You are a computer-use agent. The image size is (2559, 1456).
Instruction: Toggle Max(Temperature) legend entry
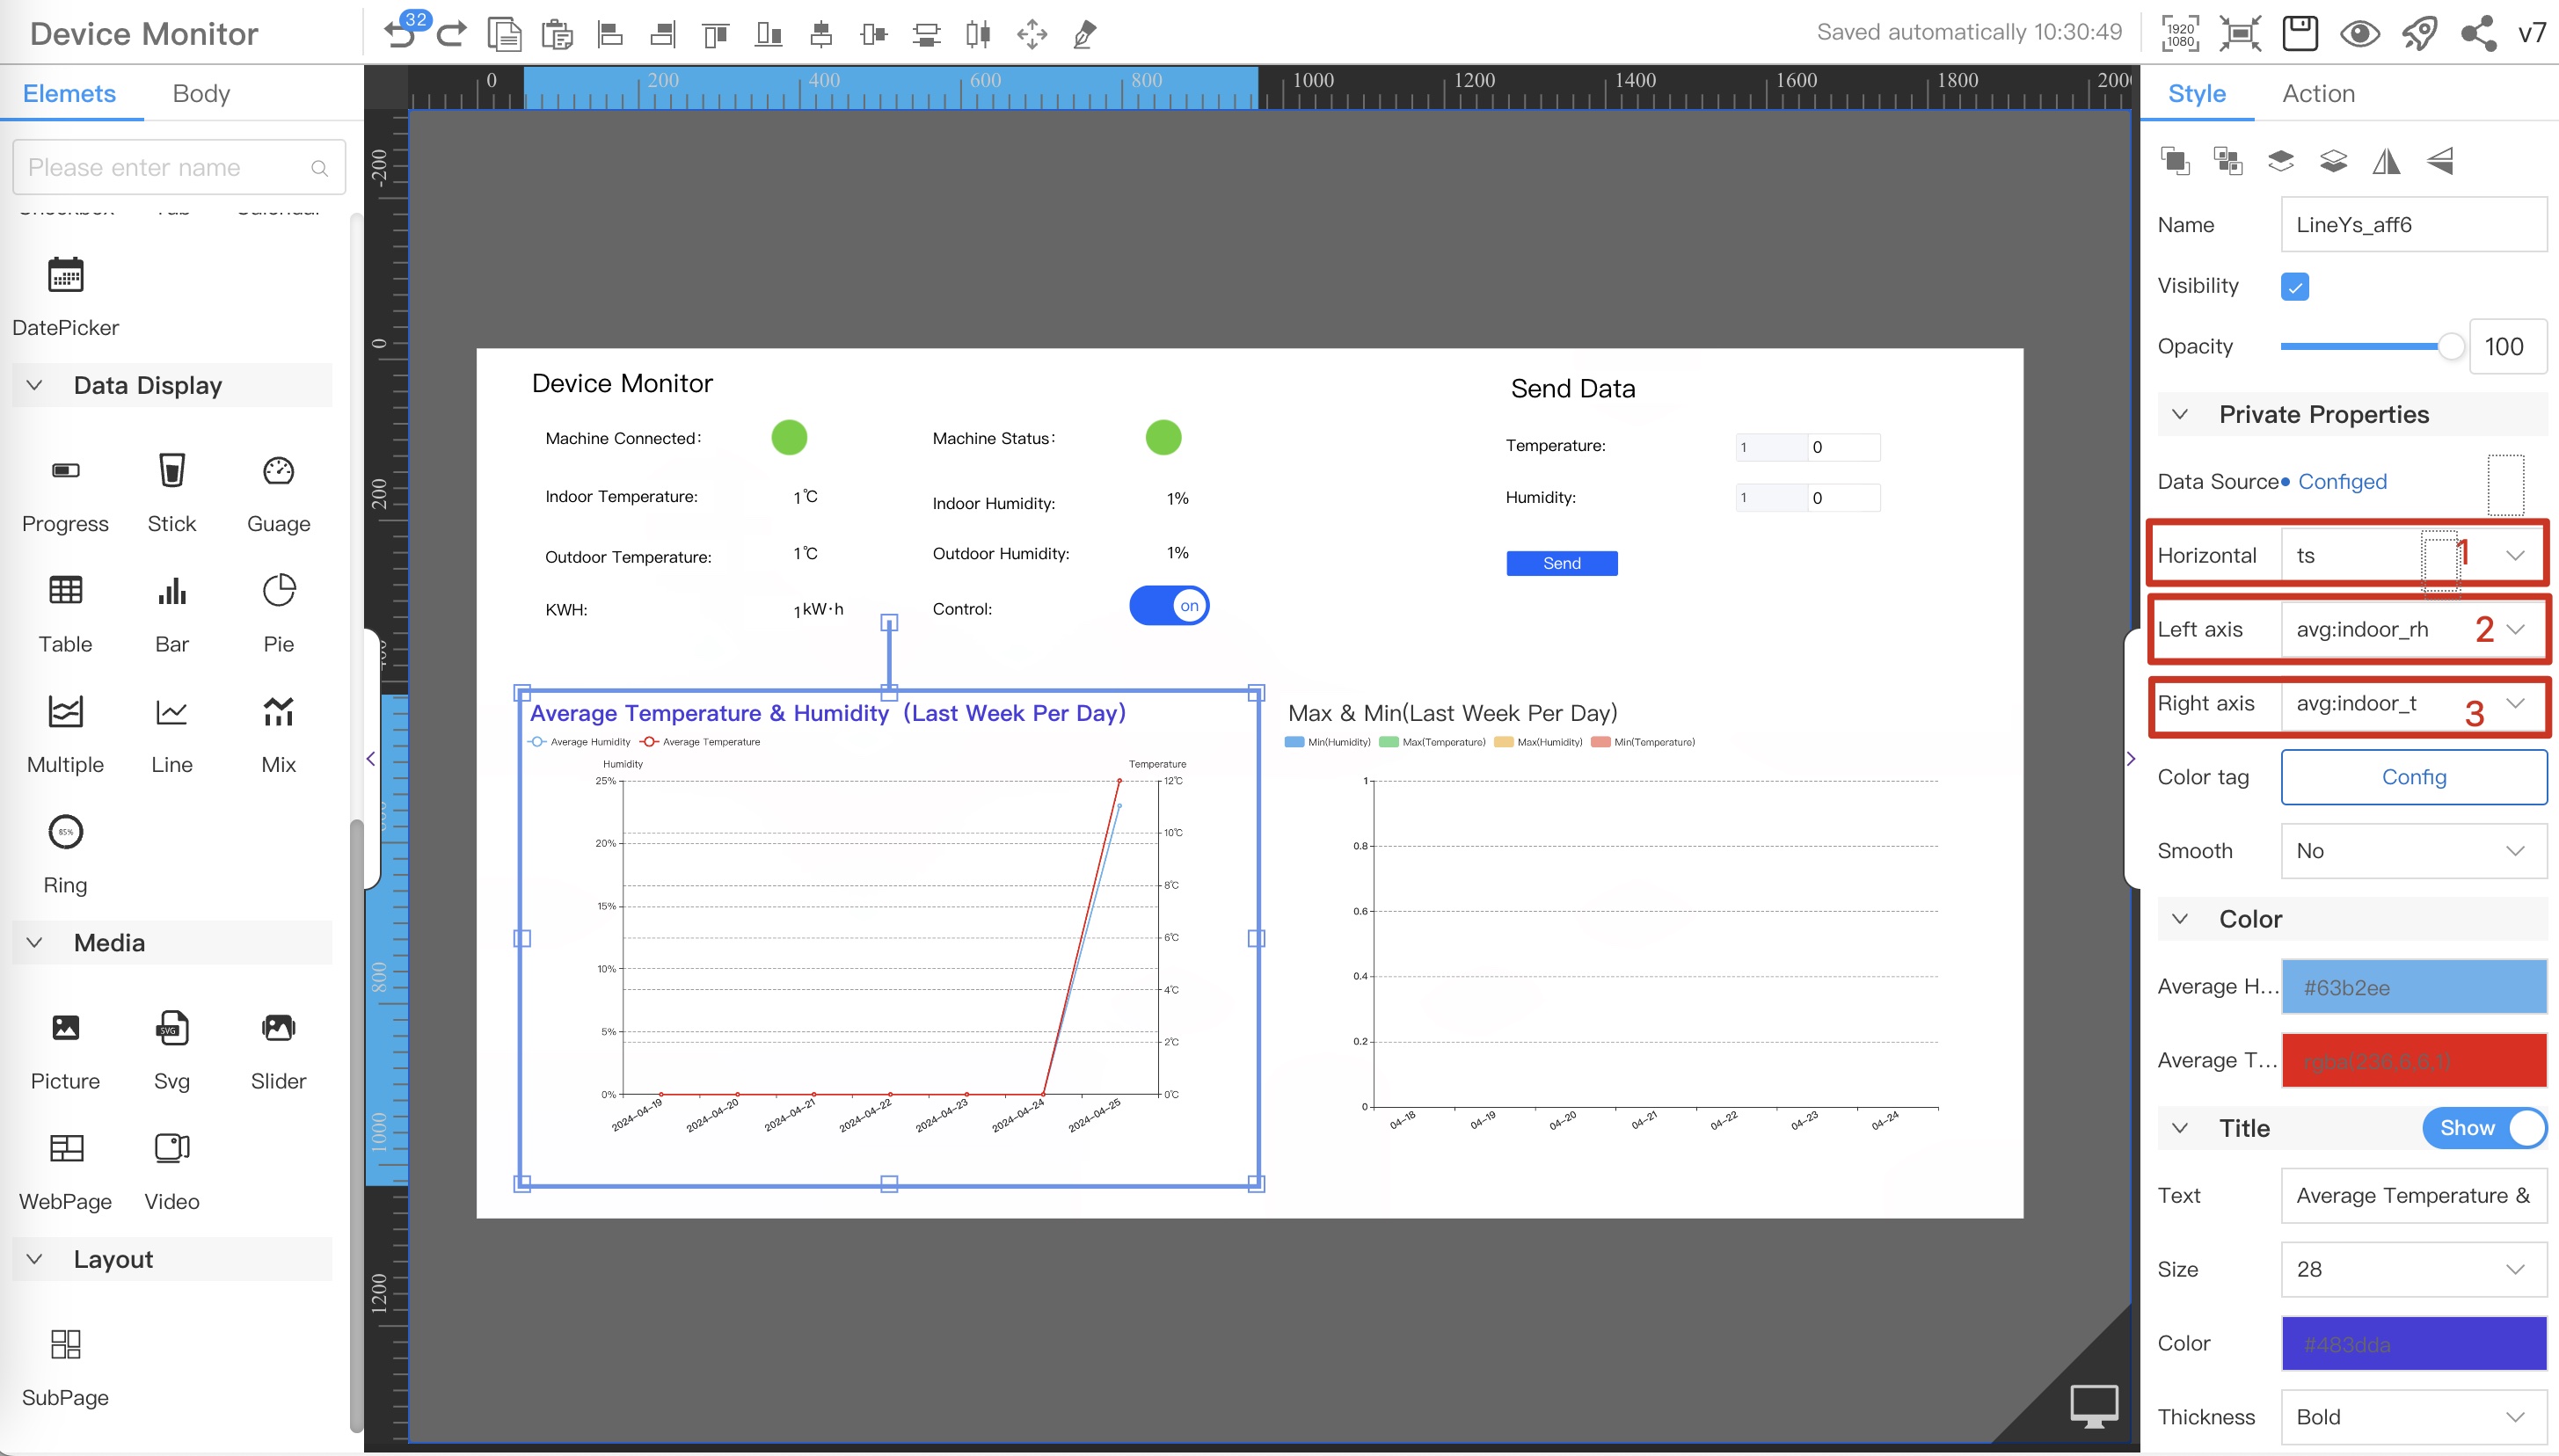coord(1432,742)
